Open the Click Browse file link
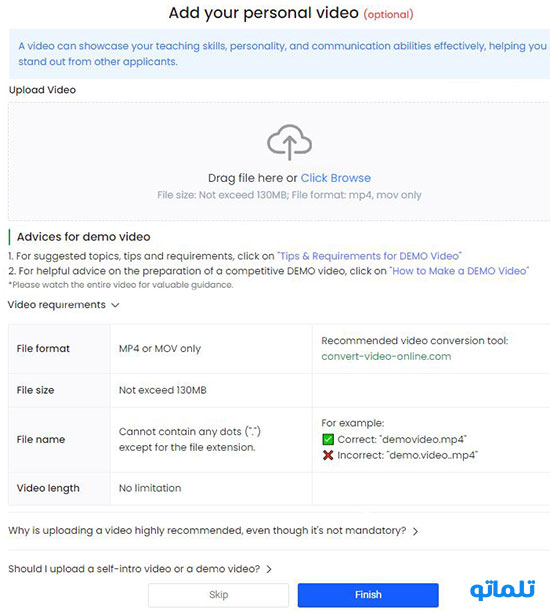The width and height of the screenshot is (550, 613). (x=335, y=178)
